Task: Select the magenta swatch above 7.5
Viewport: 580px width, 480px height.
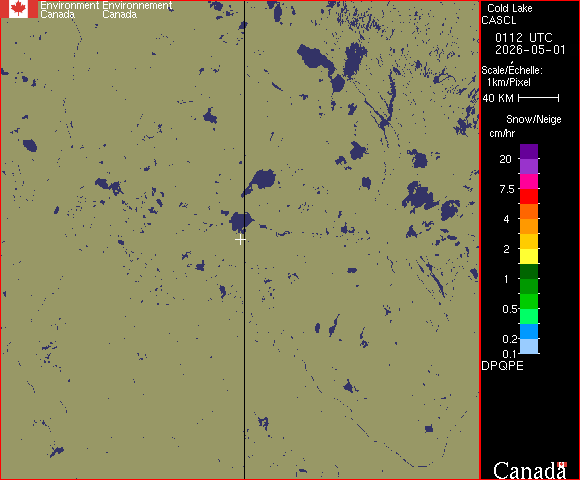Action: click(529, 181)
